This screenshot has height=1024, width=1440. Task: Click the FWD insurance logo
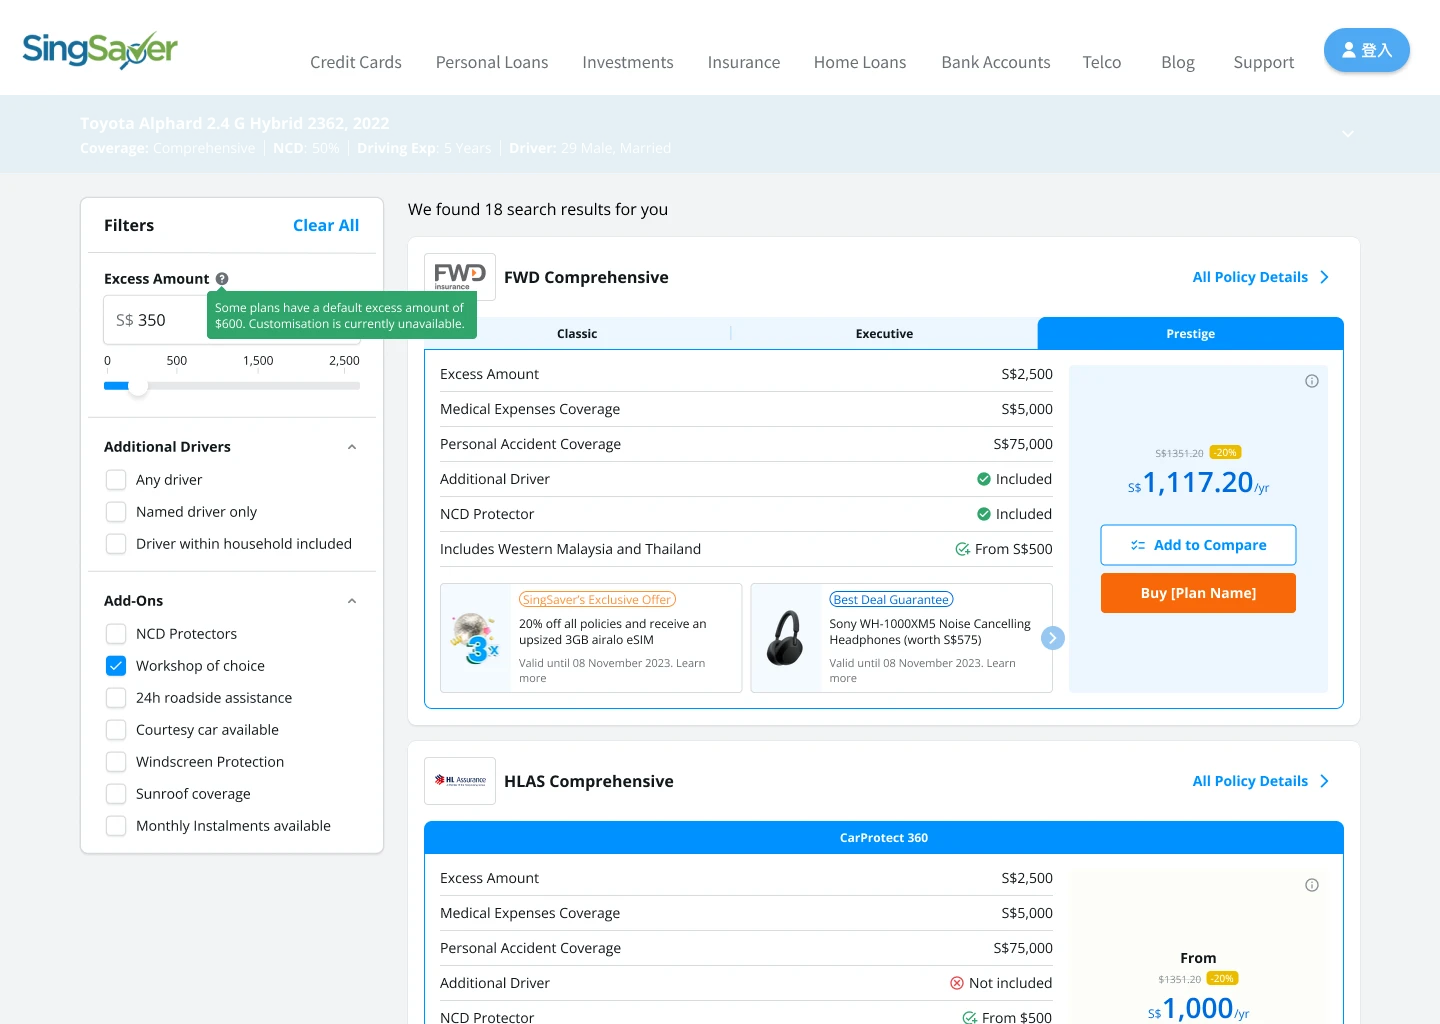point(460,277)
